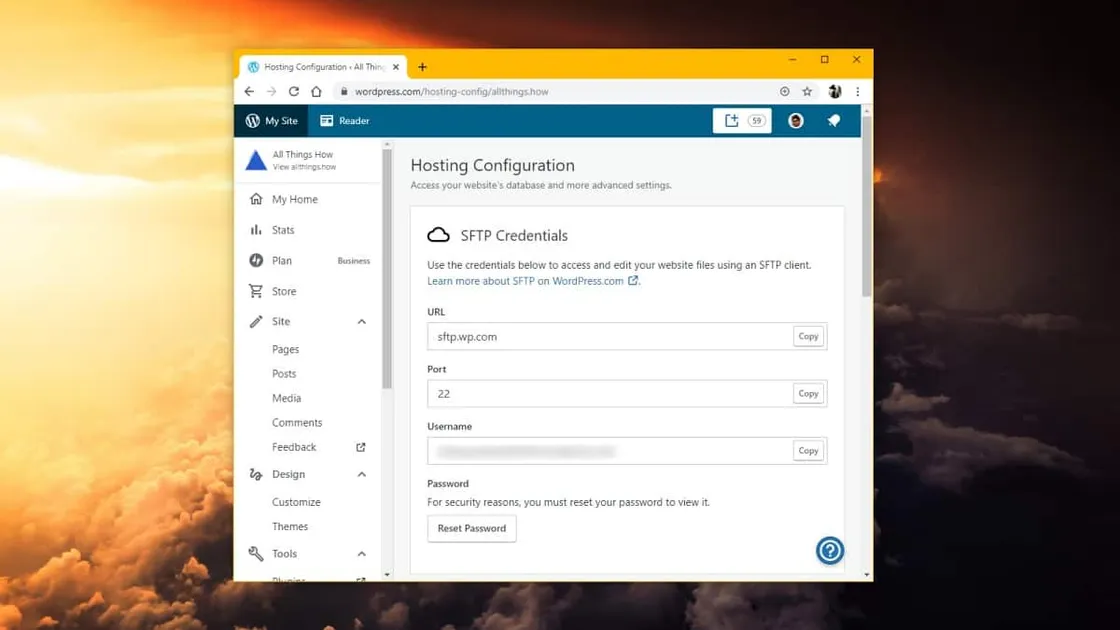Screen dimensions: 1120x630
Task: Copy the SFTP URL using its Copy button
Action: pyautogui.click(x=808, y=336)
